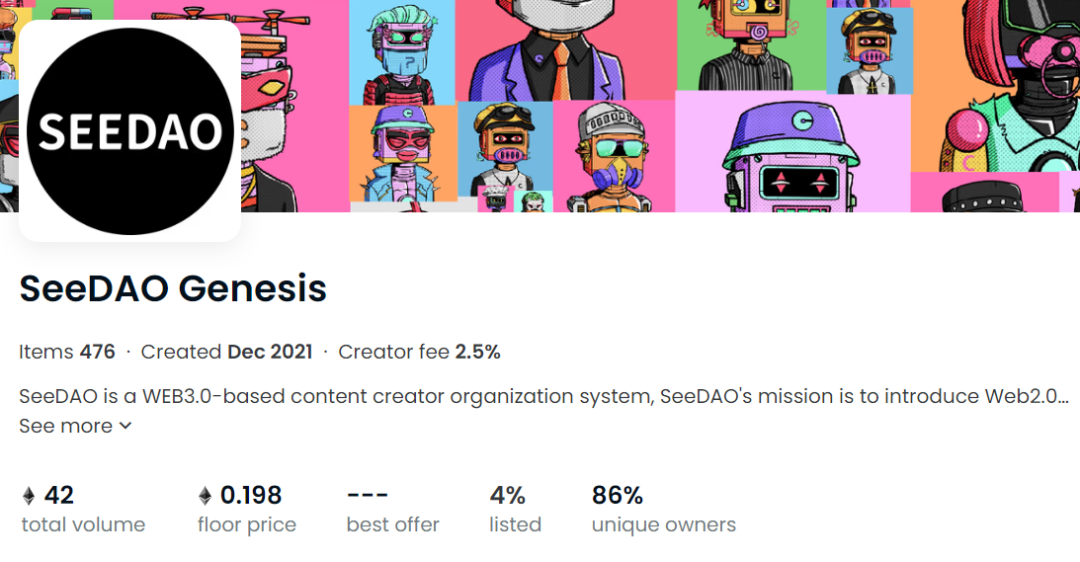Click the Creator fee 2.5% info
The image size is (1080, 562).
point(419,352)
